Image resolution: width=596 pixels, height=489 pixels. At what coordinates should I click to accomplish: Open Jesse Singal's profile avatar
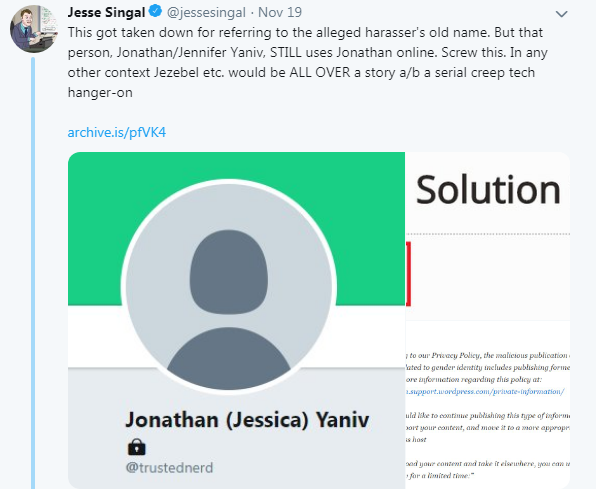[34, 29]
